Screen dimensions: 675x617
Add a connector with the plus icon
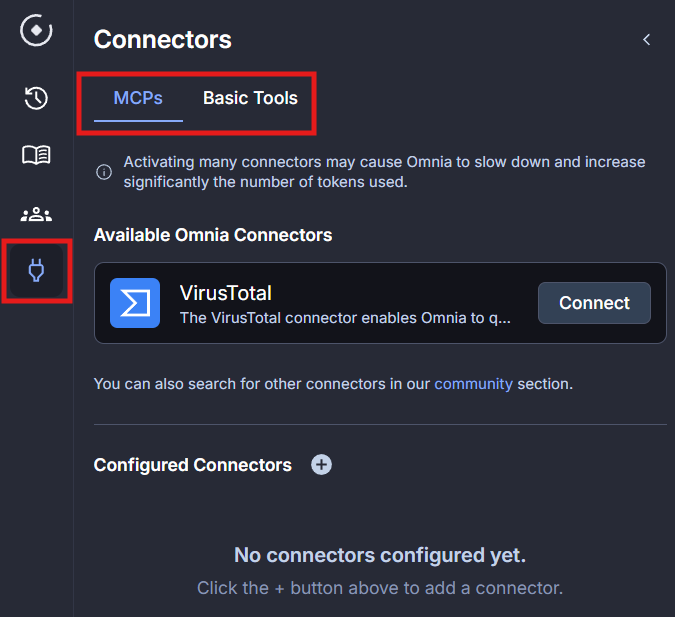point(321,465)
